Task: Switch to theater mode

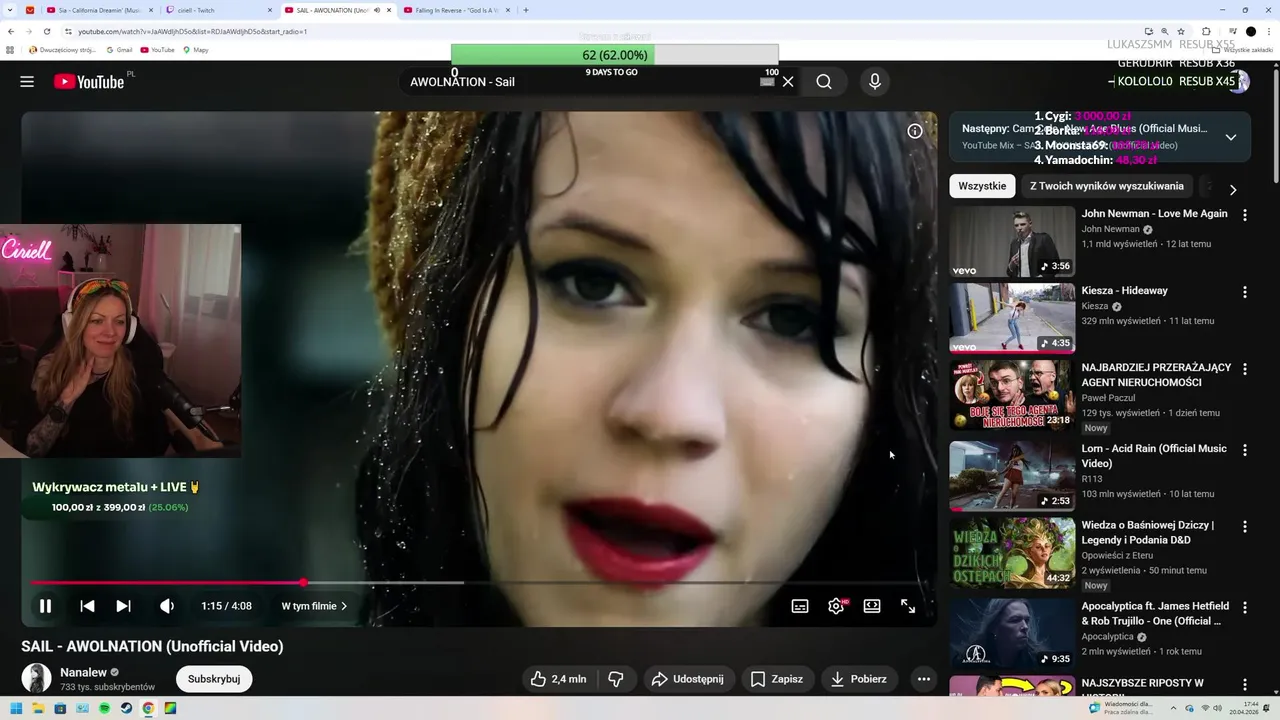Action: 872,606
